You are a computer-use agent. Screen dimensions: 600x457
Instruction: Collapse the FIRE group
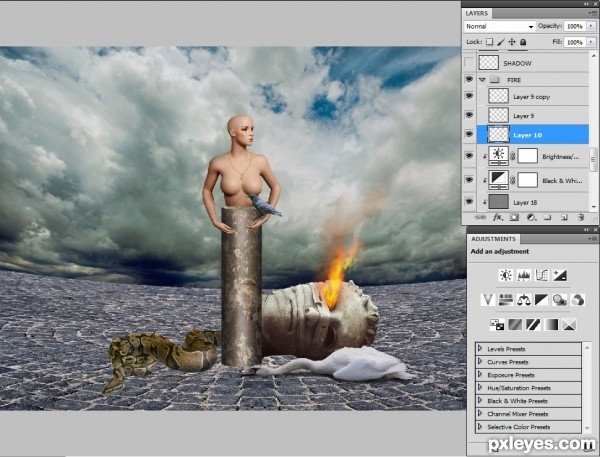tap(482, 80)
